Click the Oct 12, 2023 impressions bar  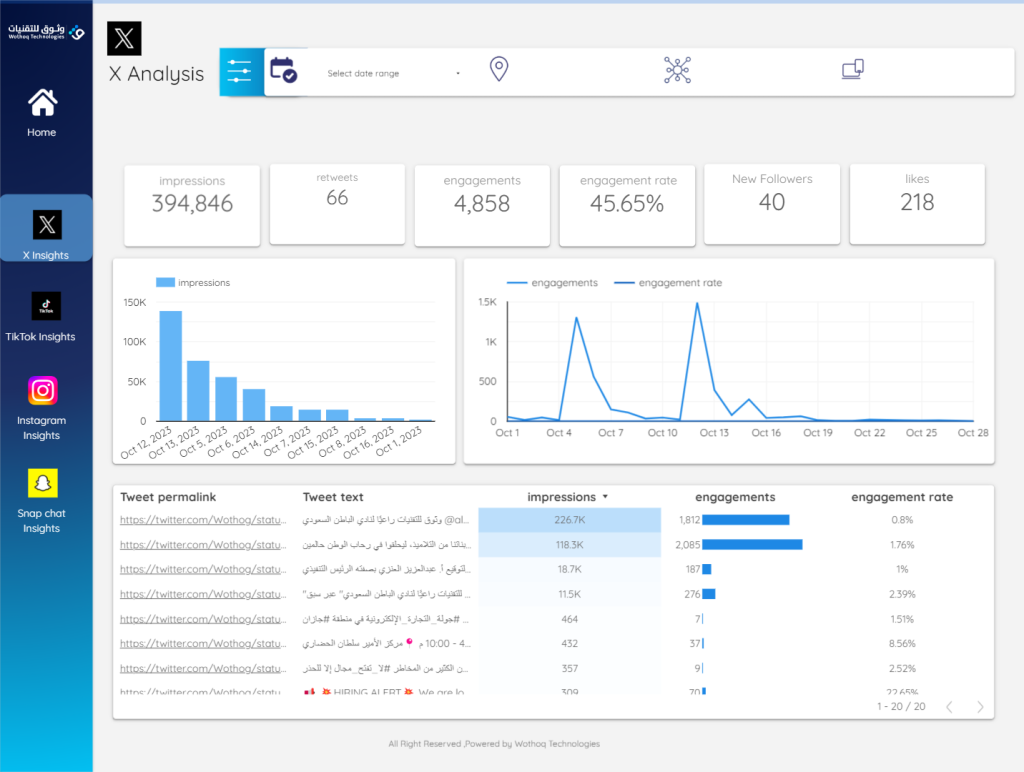coord(171,366)
